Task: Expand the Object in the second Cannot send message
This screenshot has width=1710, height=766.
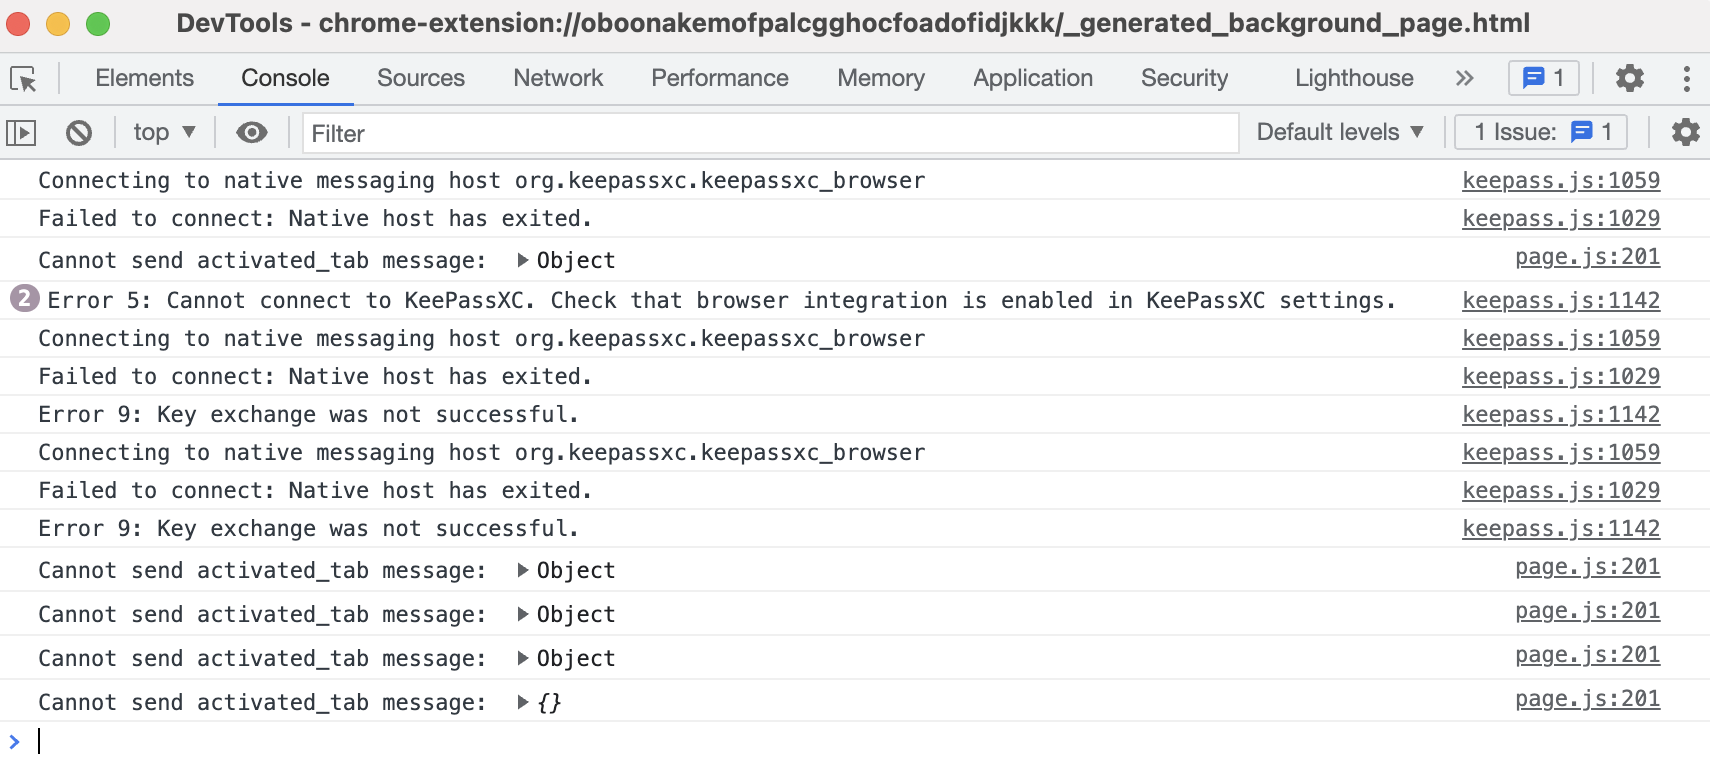Action: click(523, 570)
